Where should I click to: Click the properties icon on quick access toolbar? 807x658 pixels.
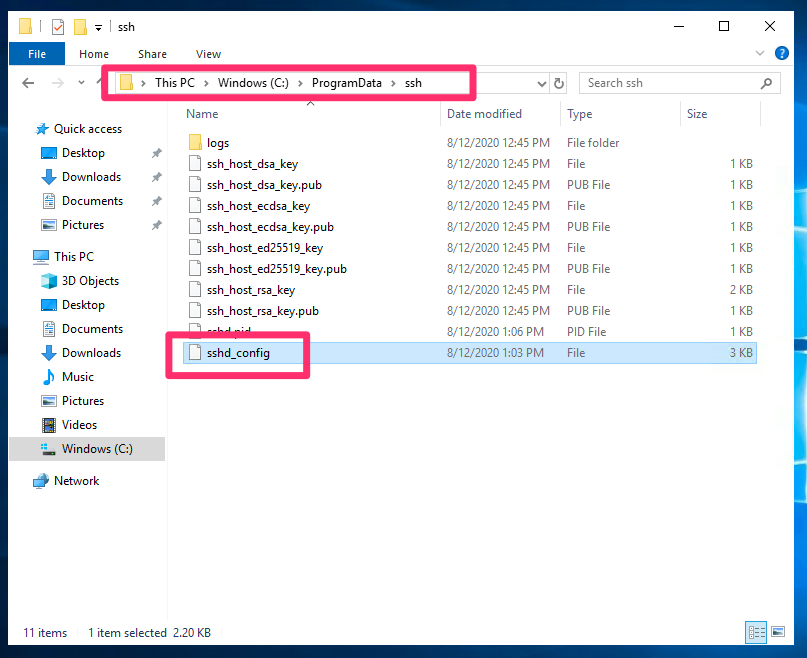pyautogui.click(x=58, y=26)
